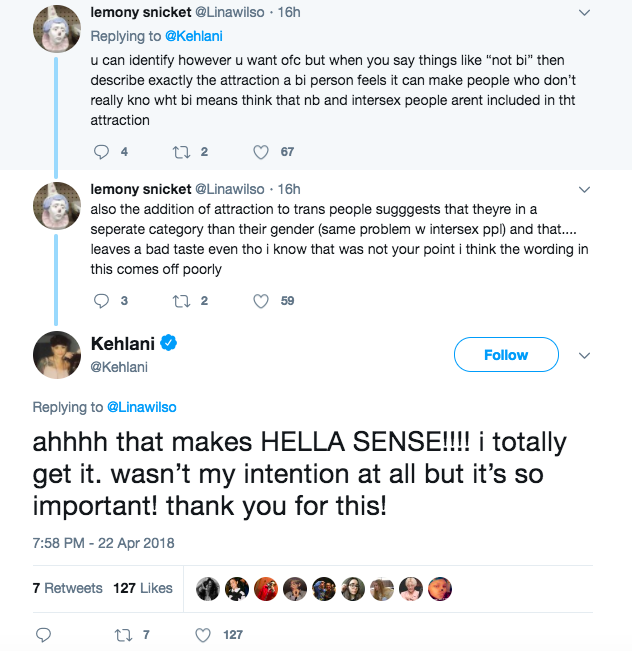Like the first tweet with 67 likes
Screen dimensions: 632x651
[x=262, y=152]
